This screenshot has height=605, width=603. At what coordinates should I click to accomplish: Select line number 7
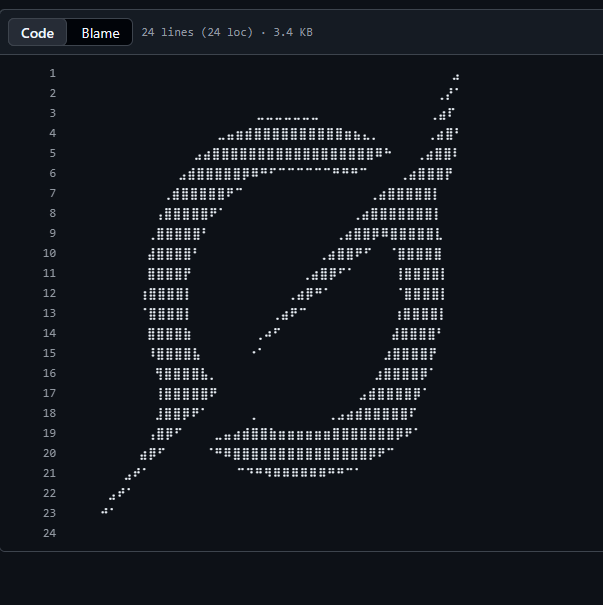point(53,193)
